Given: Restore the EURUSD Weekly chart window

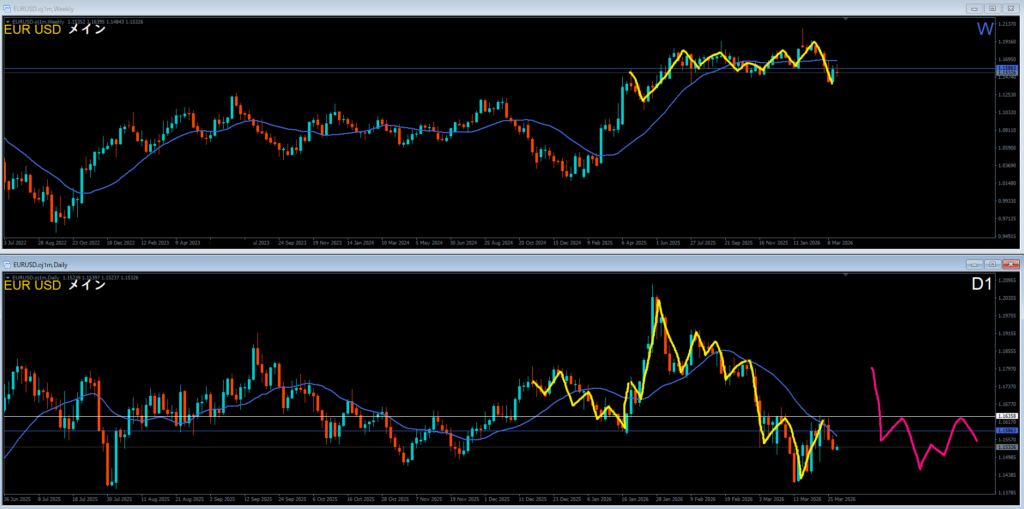Looking at the screenshot, I should click(x=993, y=8).
